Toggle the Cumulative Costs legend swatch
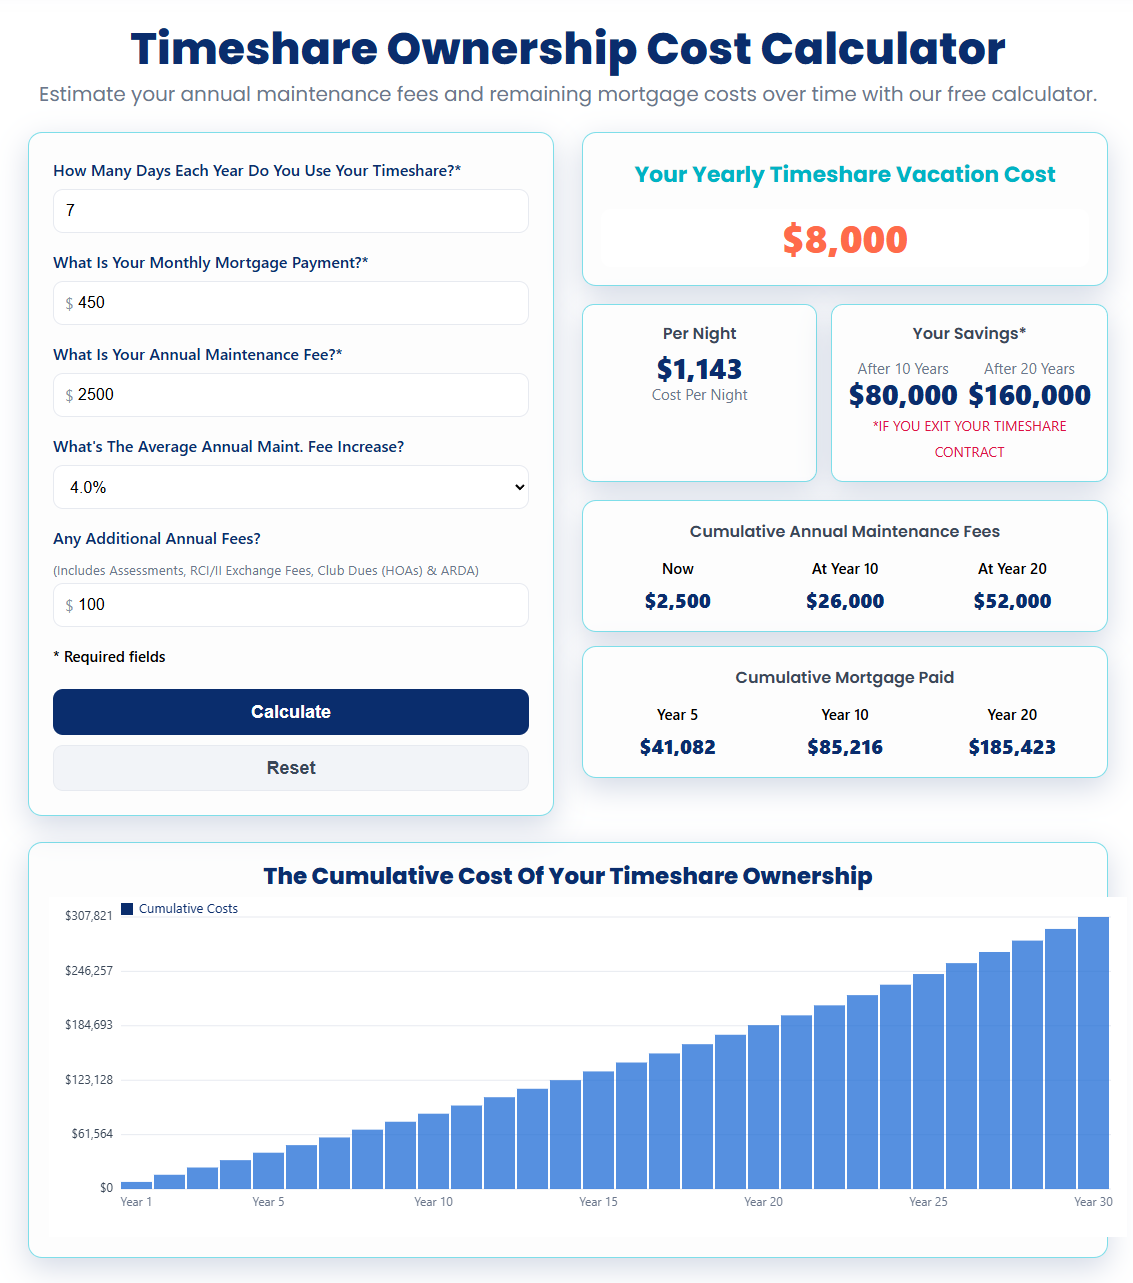The width and height of the screenshot is (1133, 1283). (127, 909)
